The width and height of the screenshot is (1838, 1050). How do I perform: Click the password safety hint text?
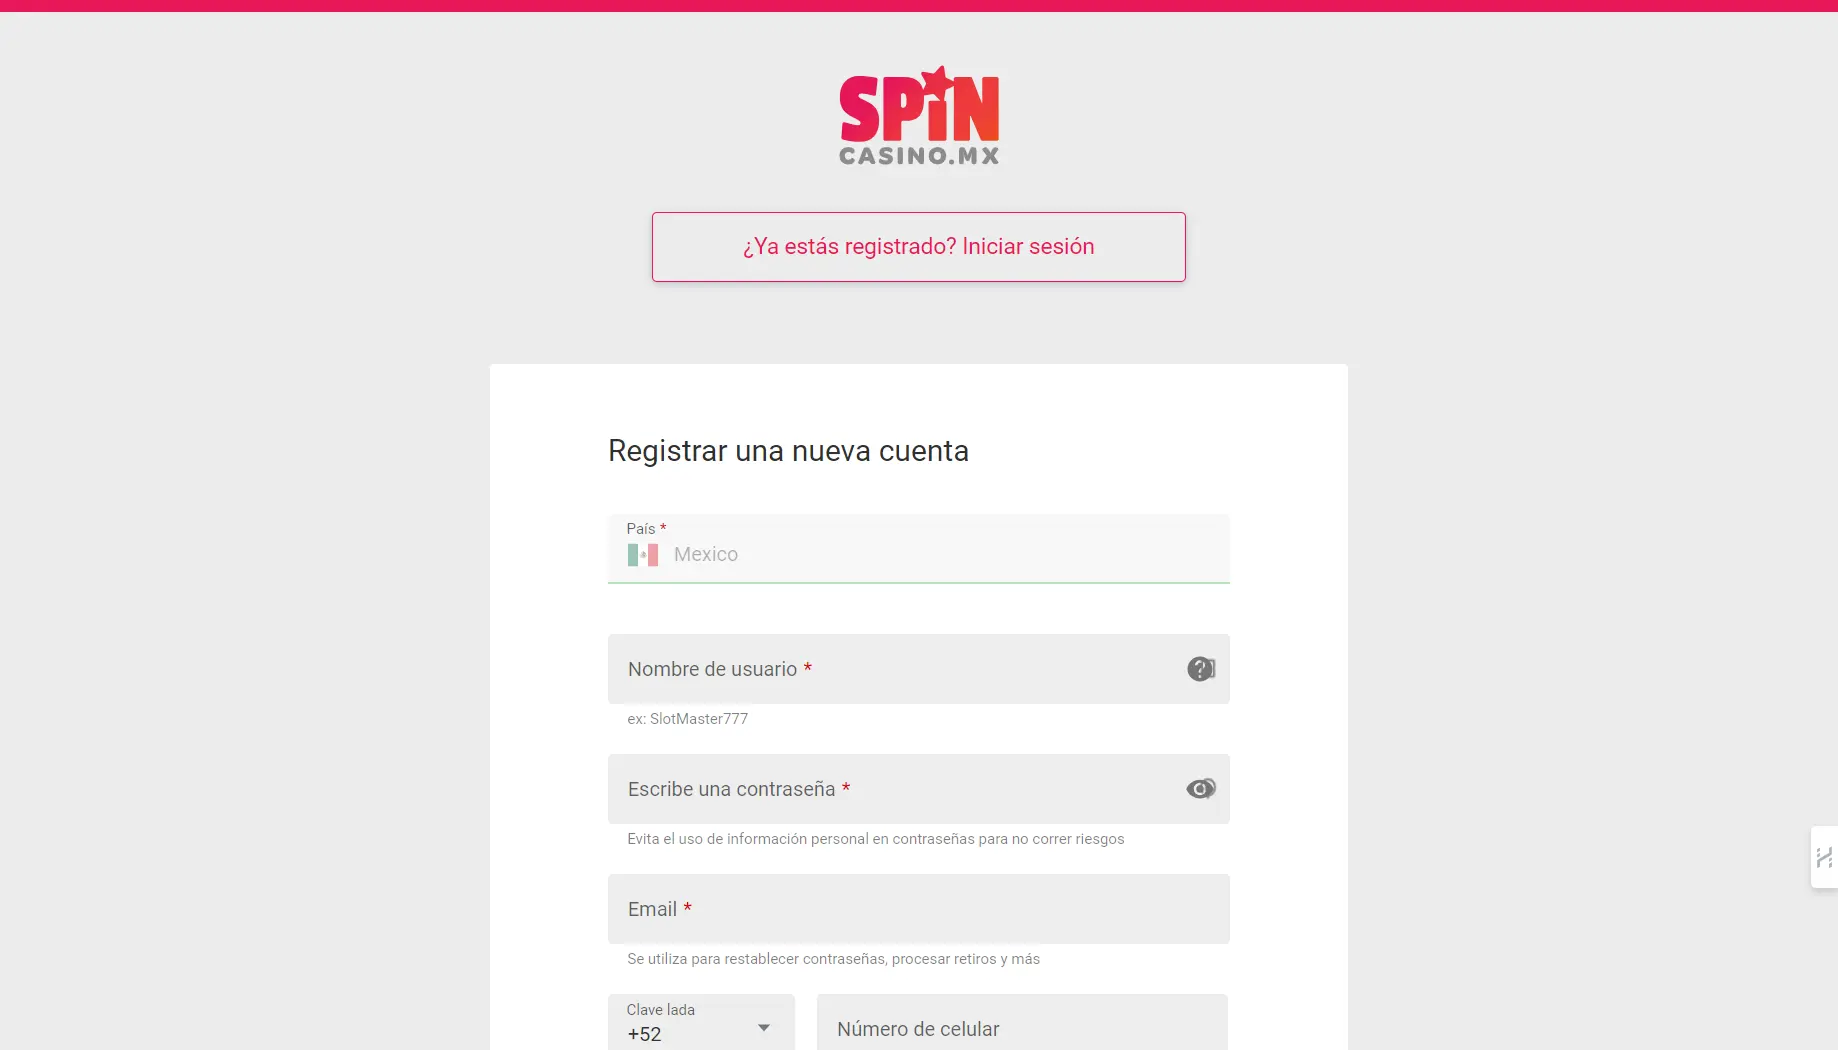[x=875, y=839]
